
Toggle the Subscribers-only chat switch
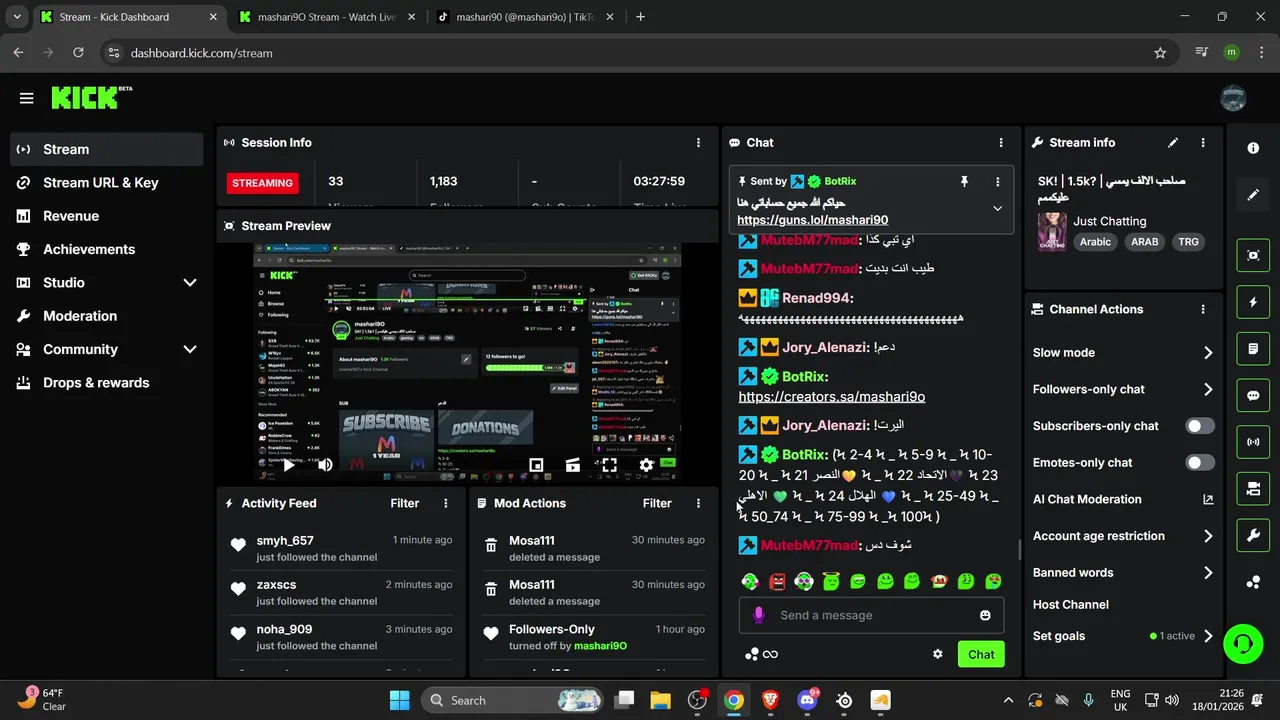coord(1200,426)
